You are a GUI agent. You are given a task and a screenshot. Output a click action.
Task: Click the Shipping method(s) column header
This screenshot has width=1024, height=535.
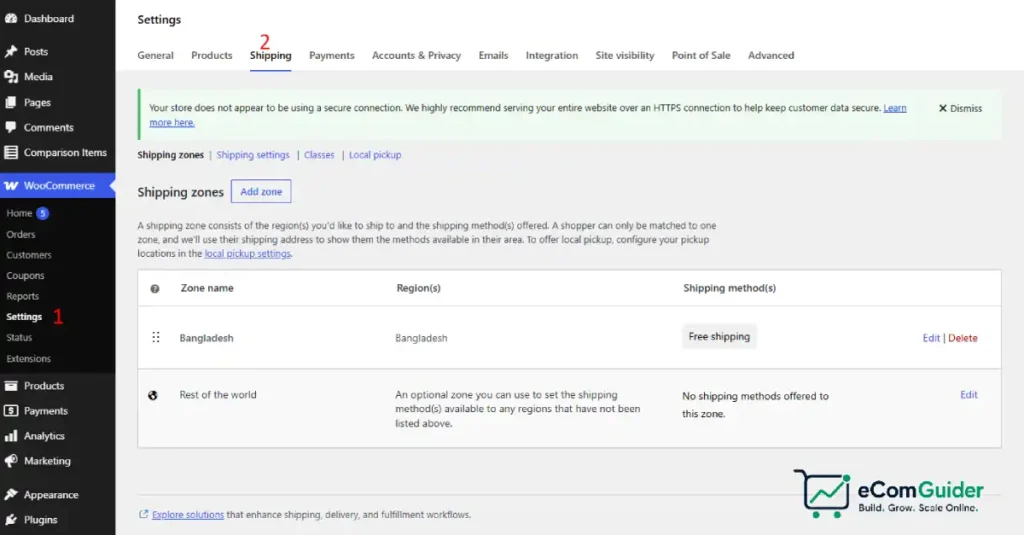coord(729,288)
